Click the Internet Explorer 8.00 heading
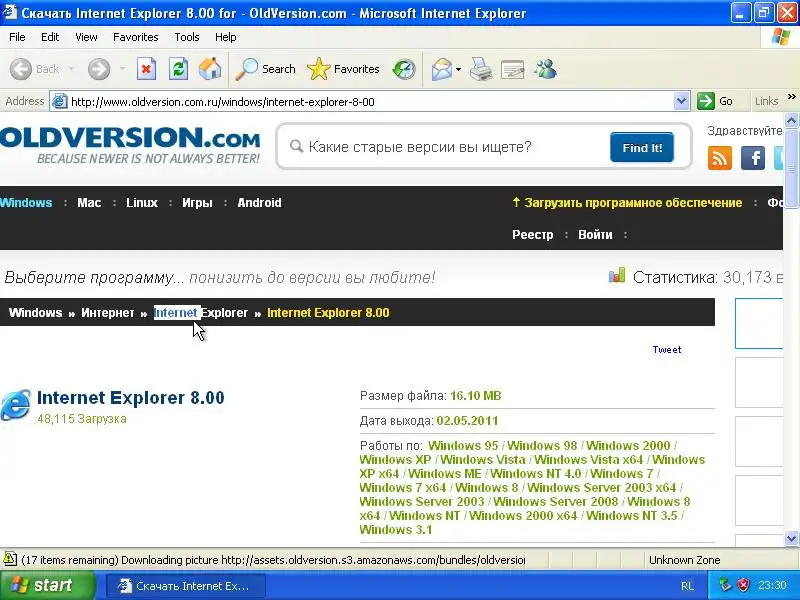 (x=131, y=397)
